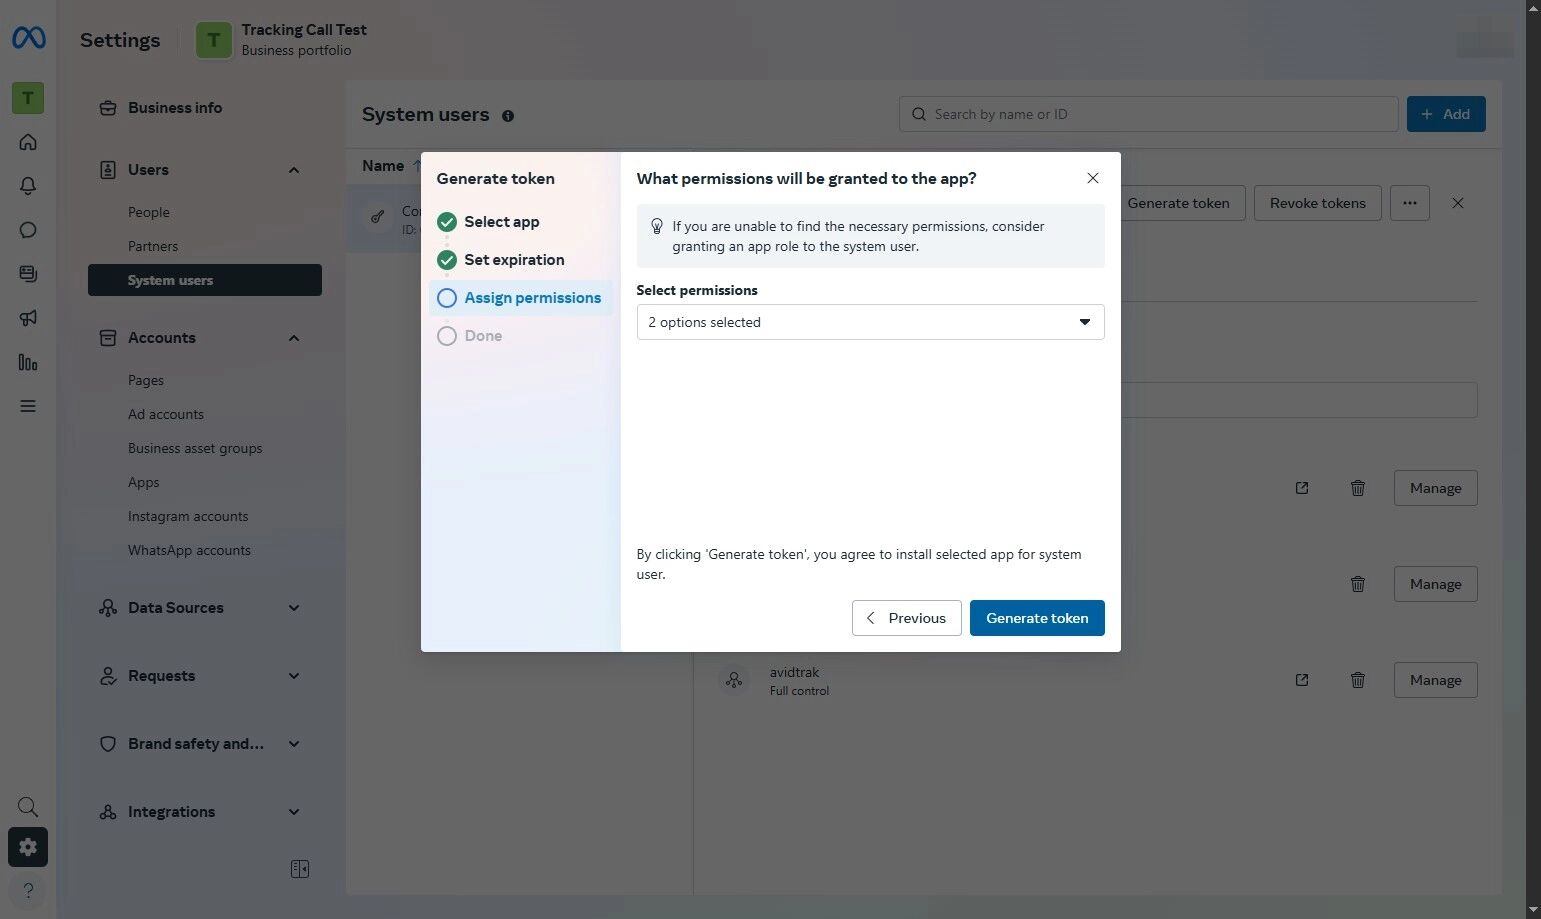The height and width of the screenshot is (919, 1541).
Task: Open avidtrak in new window via external link icon
Action: click(1301, 680)
